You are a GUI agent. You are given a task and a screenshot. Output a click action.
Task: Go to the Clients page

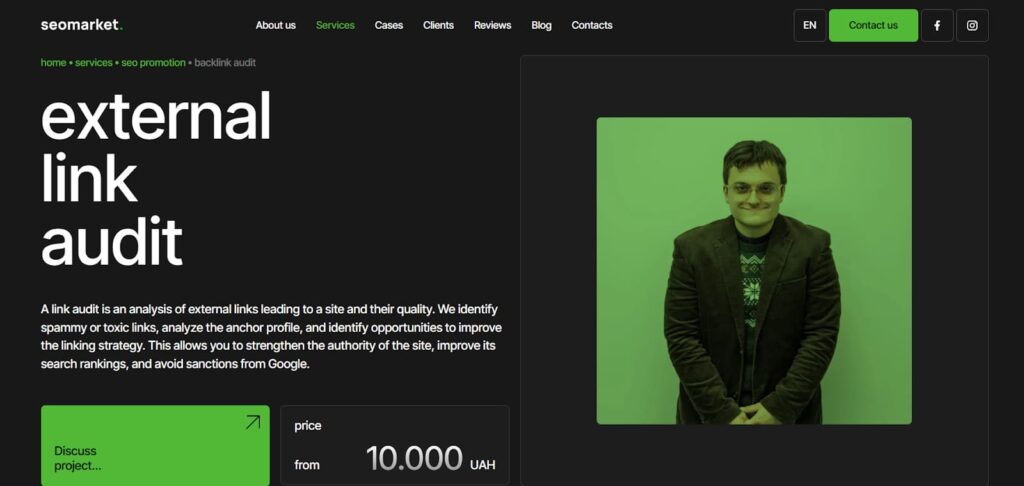438,25
